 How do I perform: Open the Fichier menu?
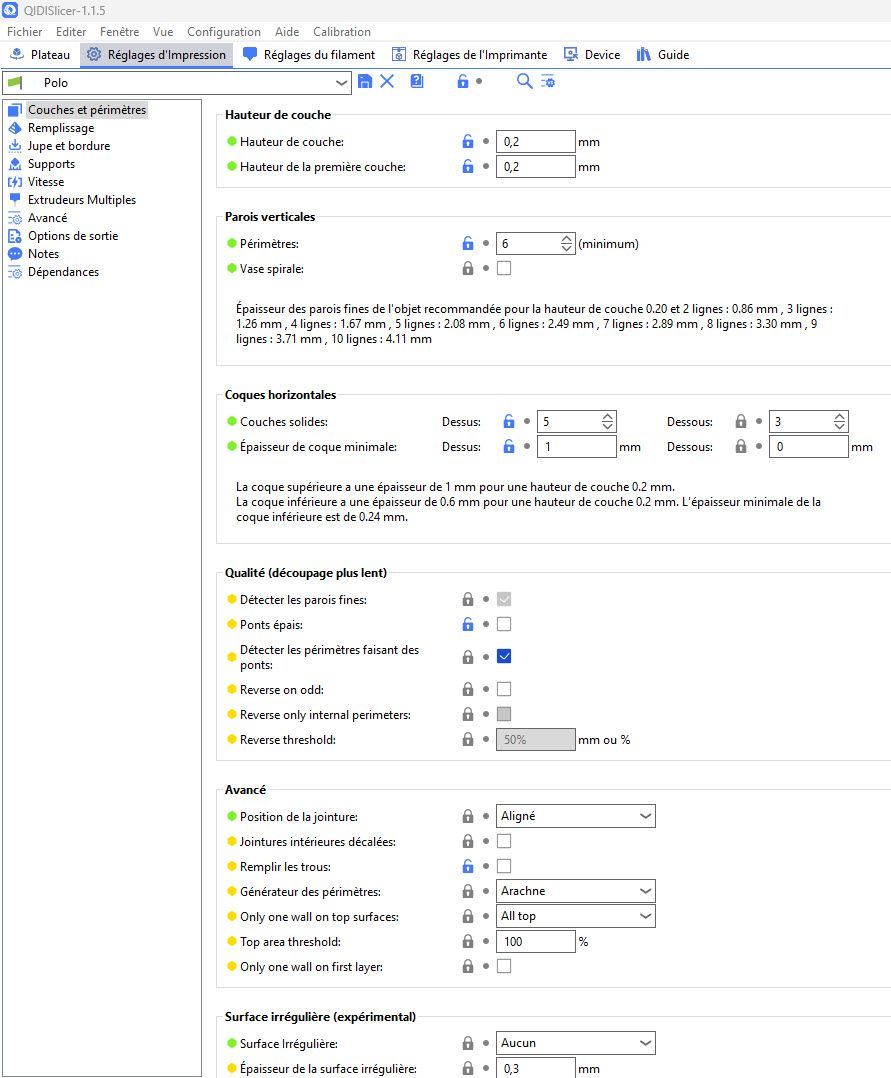[x=24, y=32]
